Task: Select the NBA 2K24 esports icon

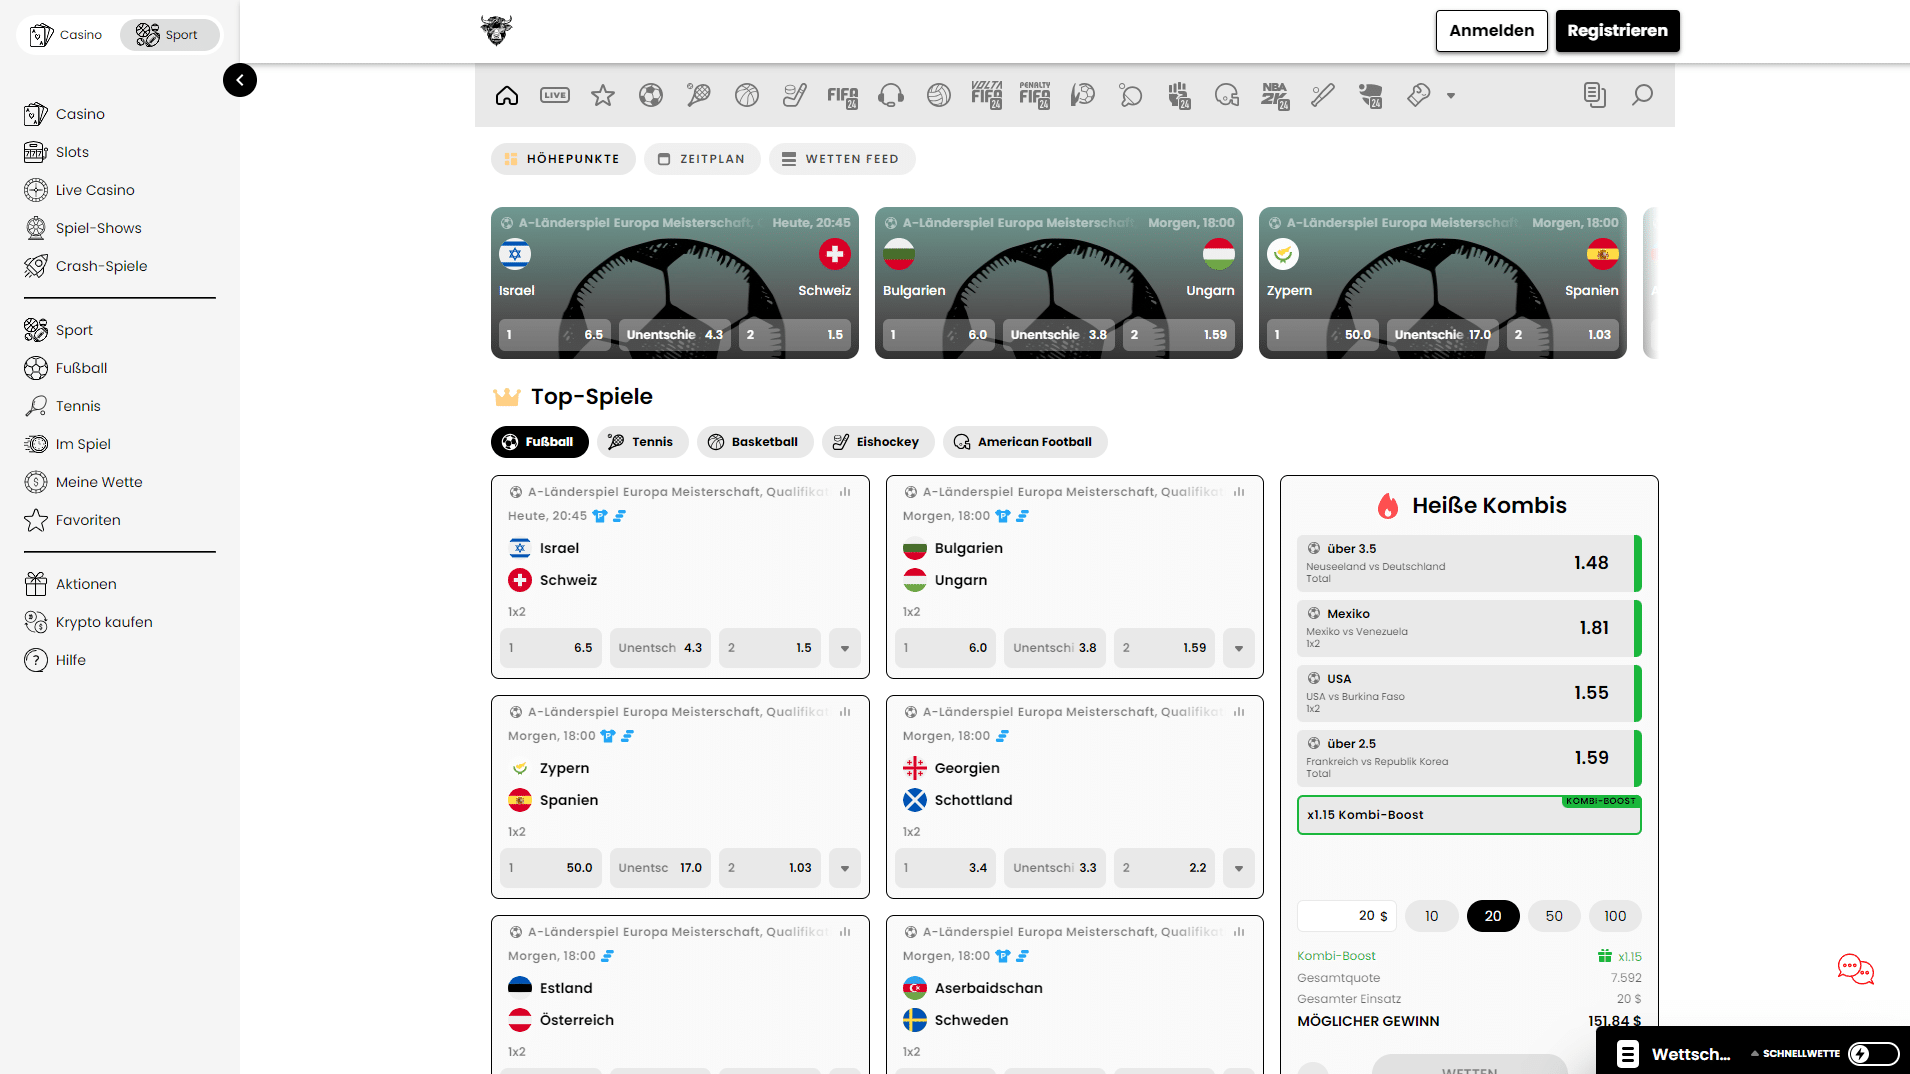Action: tap(1274, 95)
